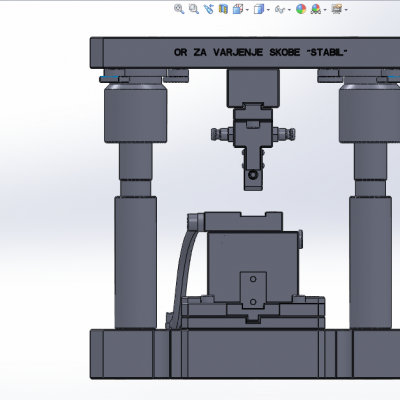Activate the Section View tool
400x400 pixels.
tap(223, 9)
